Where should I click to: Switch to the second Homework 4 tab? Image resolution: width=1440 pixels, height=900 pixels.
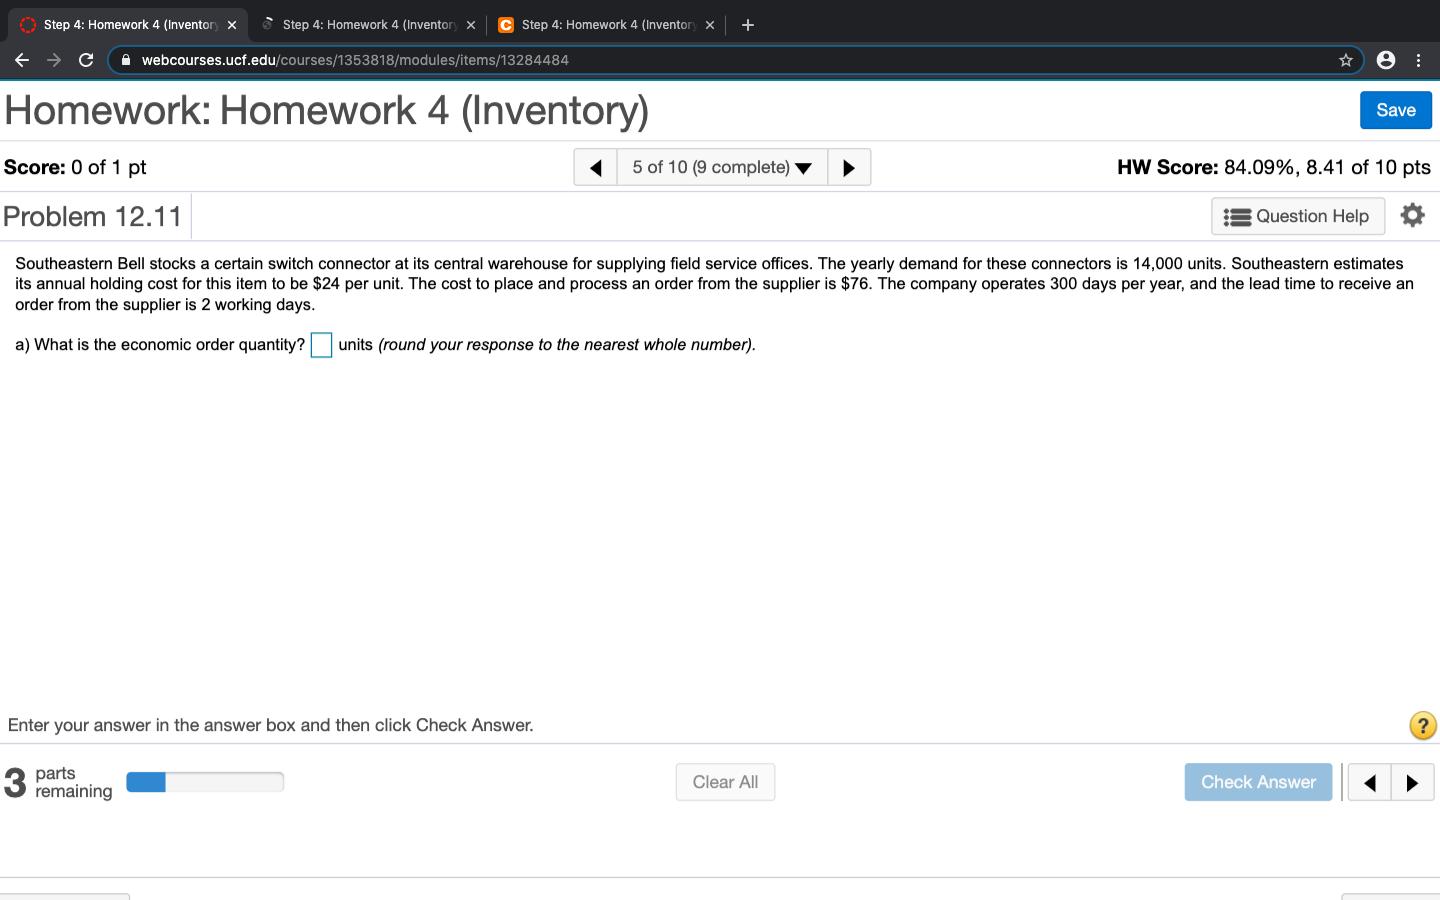pos(369,25)
